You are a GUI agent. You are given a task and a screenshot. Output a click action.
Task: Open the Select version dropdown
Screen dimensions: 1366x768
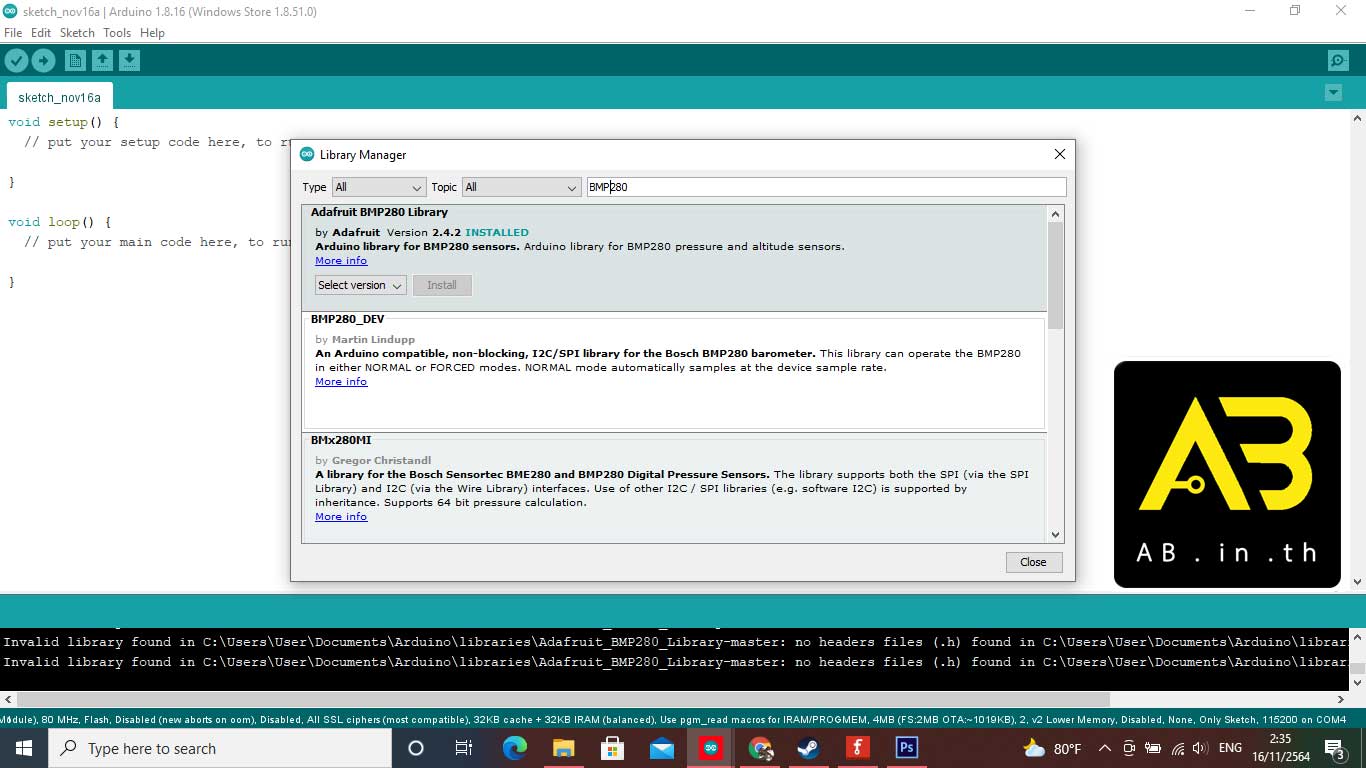tap(360, 285)
